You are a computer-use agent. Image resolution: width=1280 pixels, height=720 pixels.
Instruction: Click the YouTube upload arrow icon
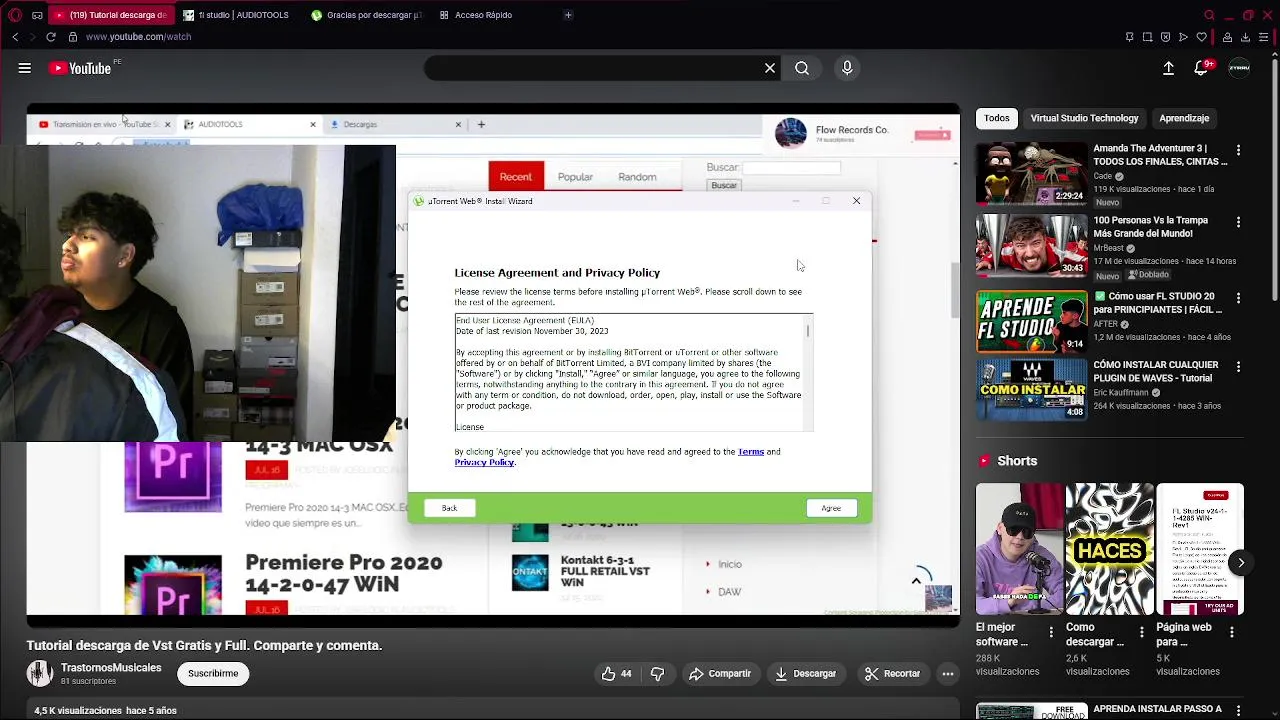coord(1168,68)
